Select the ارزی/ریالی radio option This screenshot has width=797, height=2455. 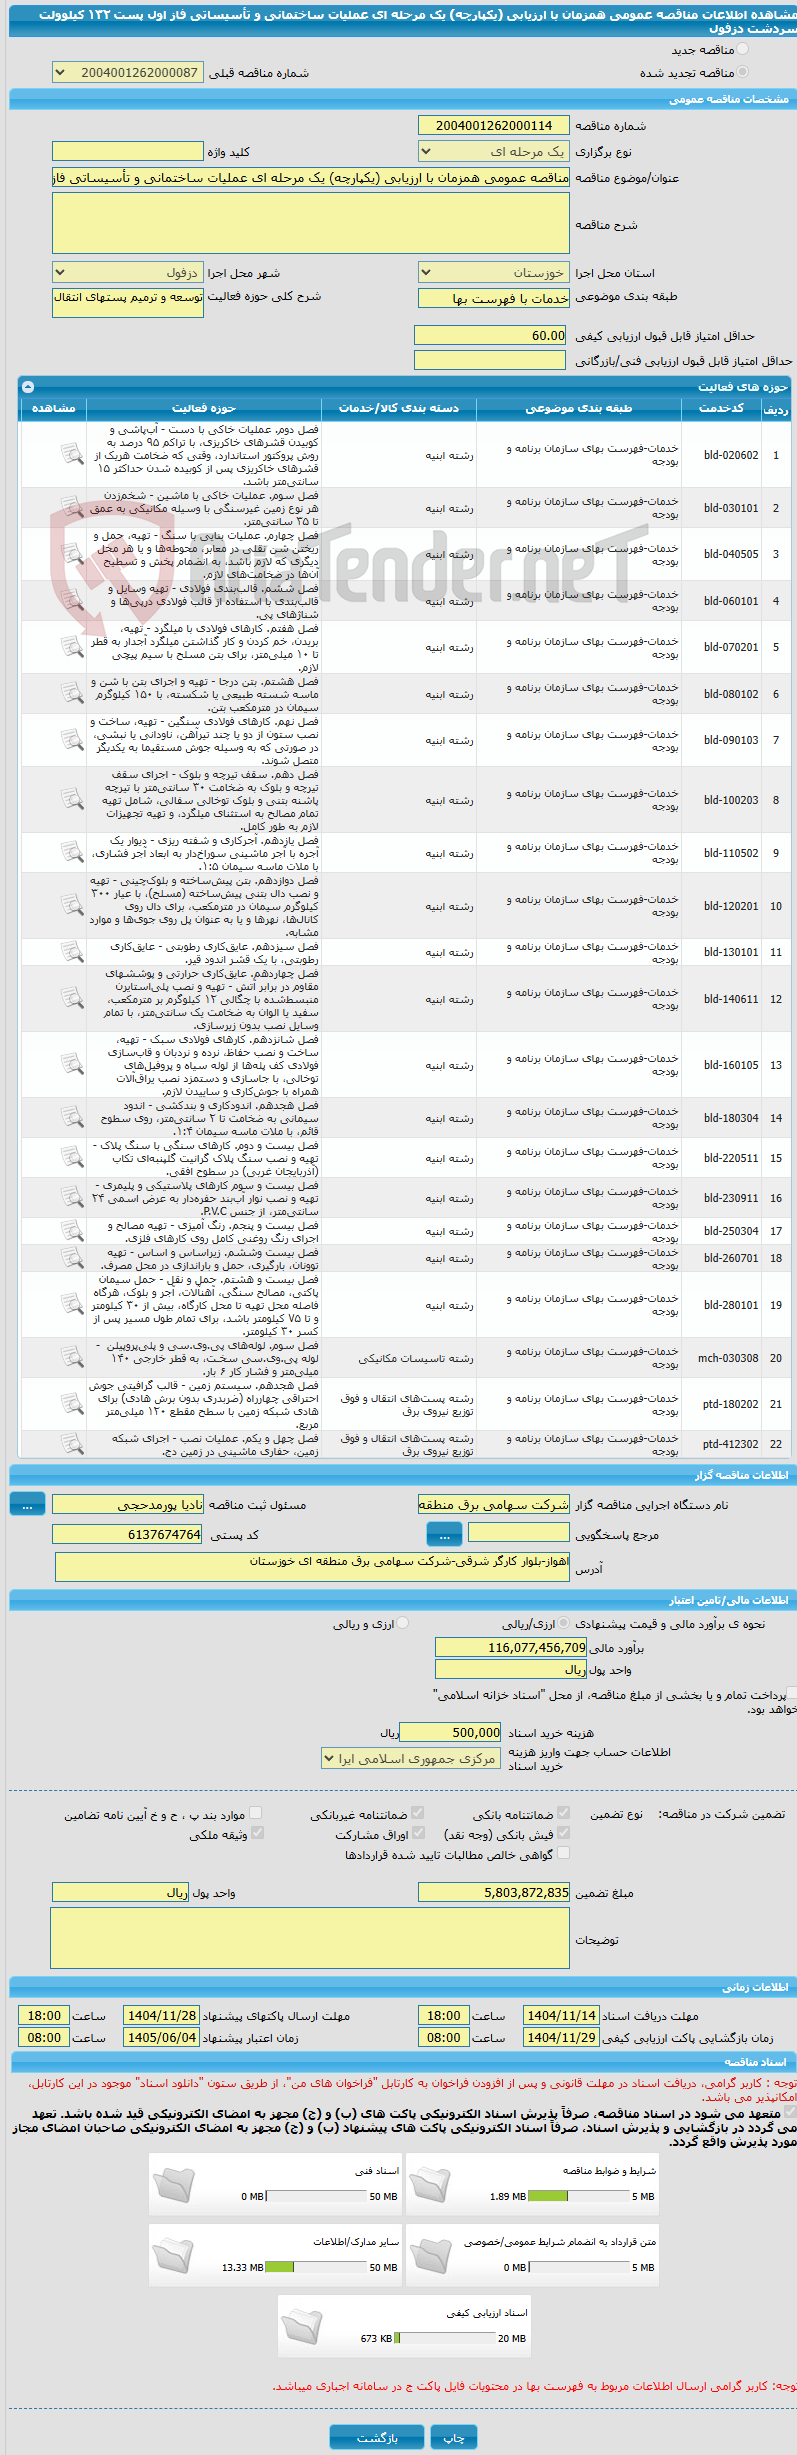tap(565, 1624)
